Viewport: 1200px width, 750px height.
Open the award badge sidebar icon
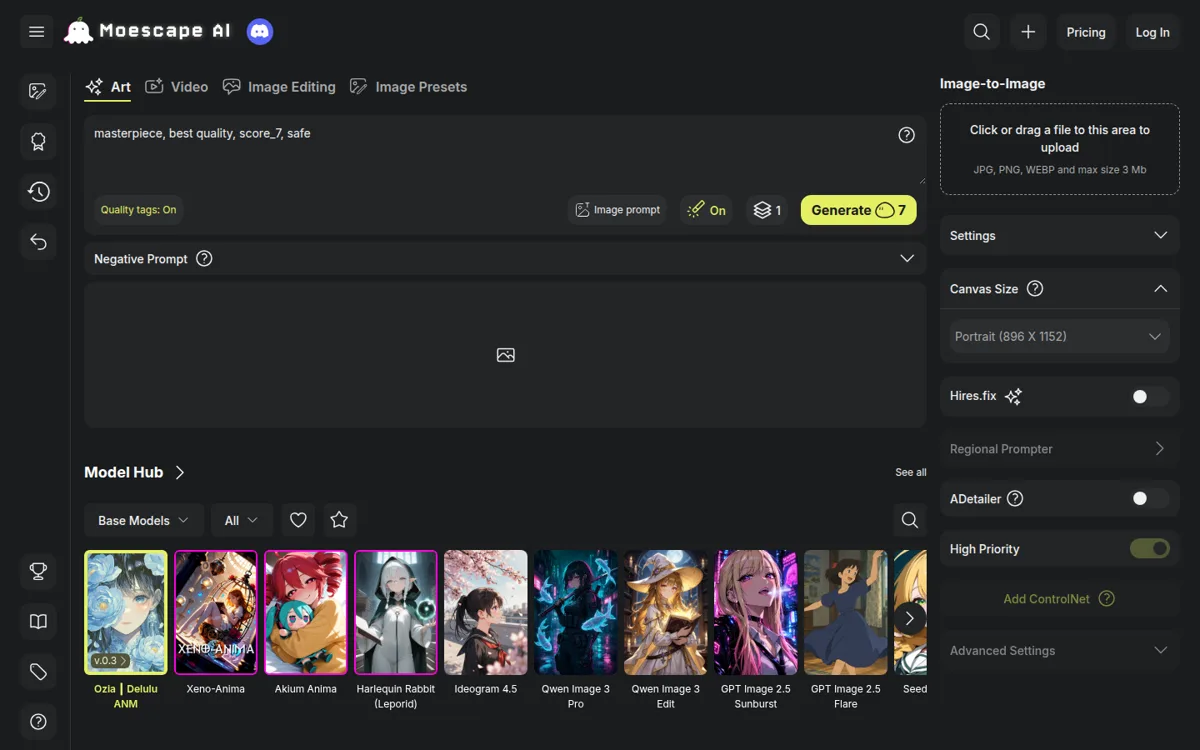[x=38, y=141]
